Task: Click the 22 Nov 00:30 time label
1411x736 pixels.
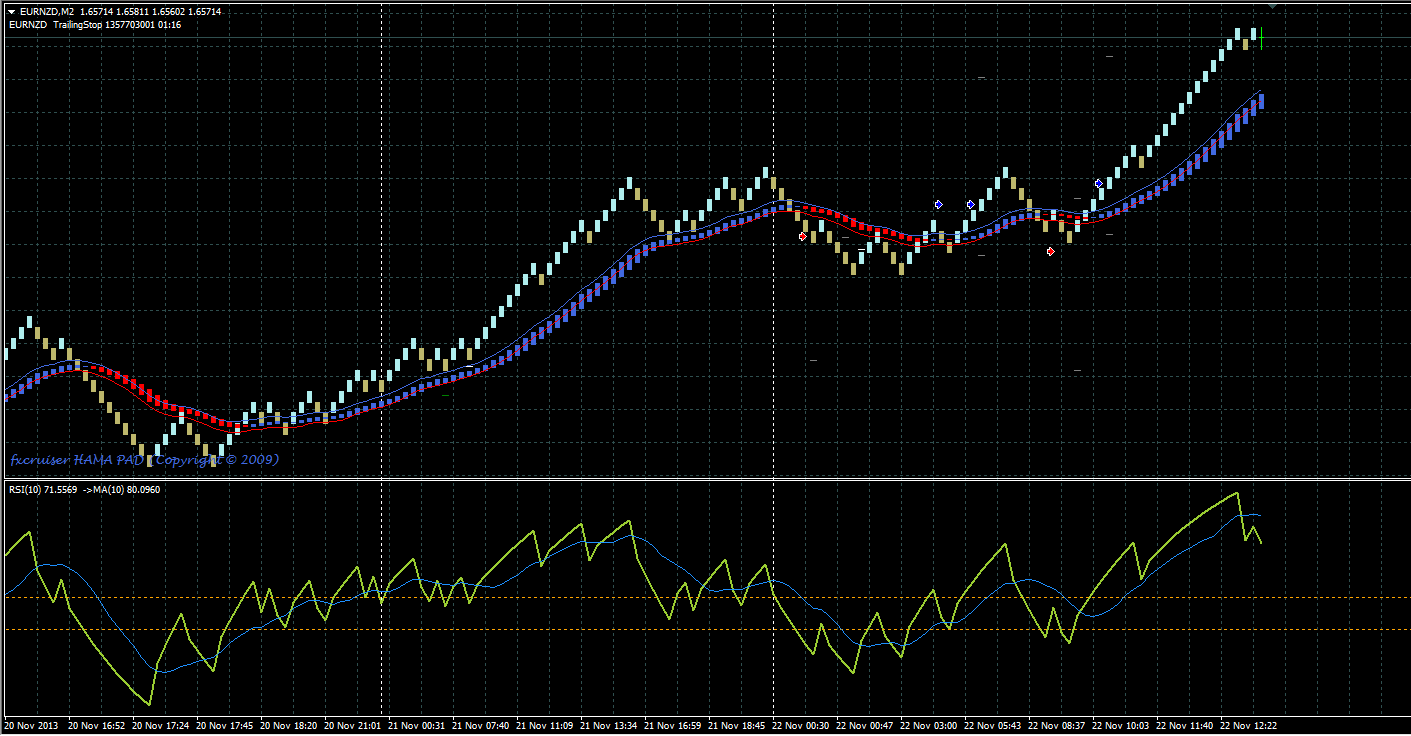Action: (x=801, y=725)
